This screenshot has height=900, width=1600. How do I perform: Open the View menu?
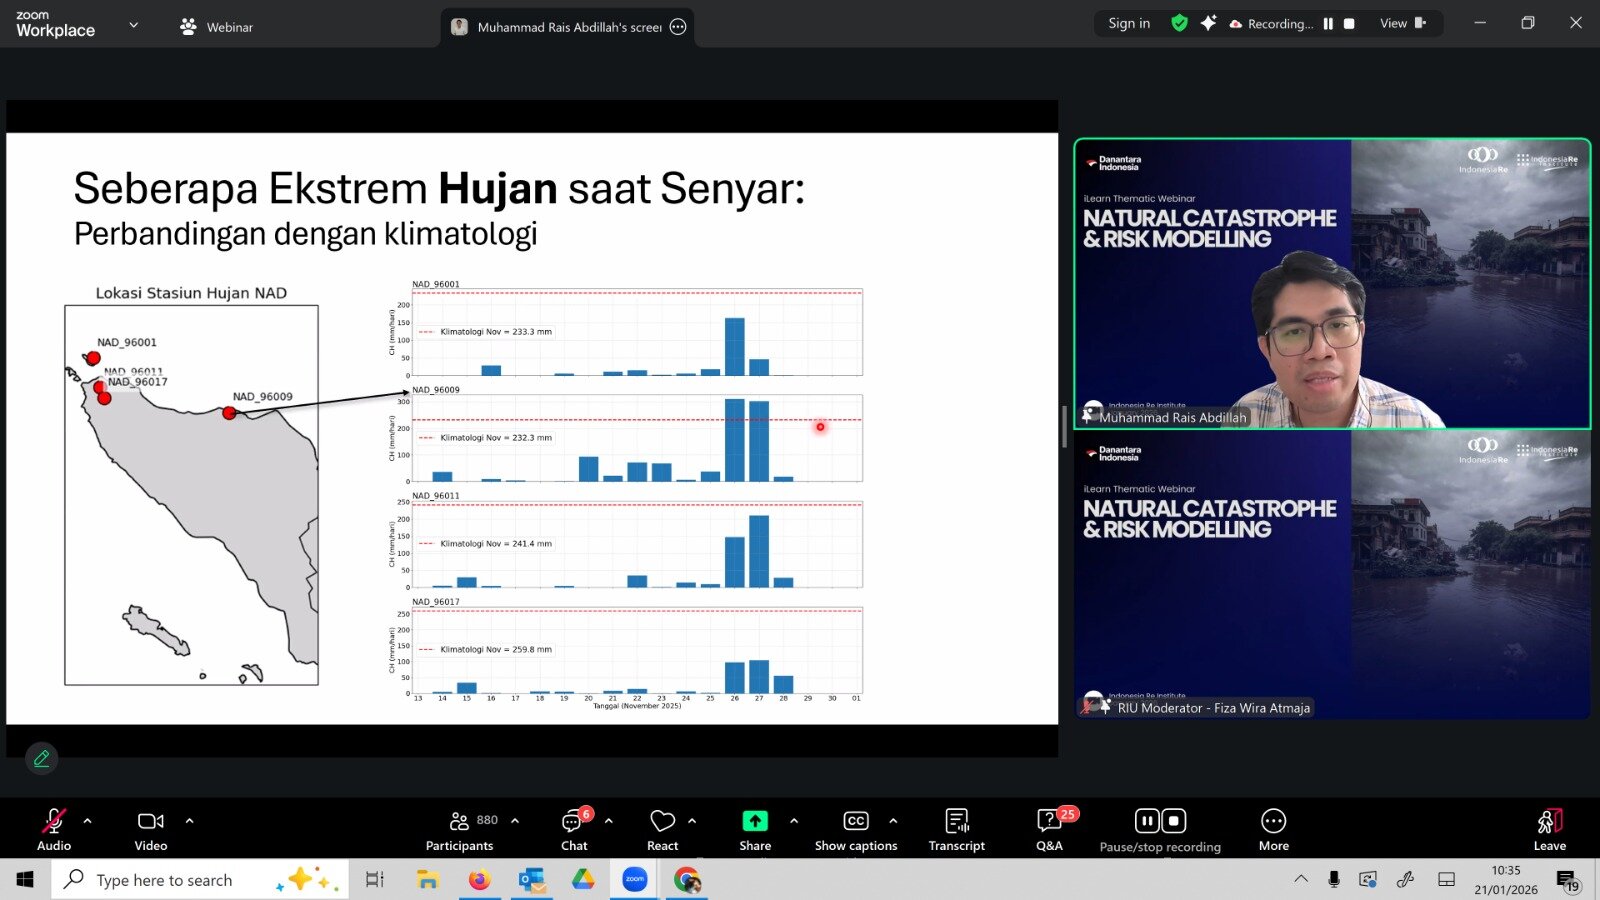point(1402,23)
